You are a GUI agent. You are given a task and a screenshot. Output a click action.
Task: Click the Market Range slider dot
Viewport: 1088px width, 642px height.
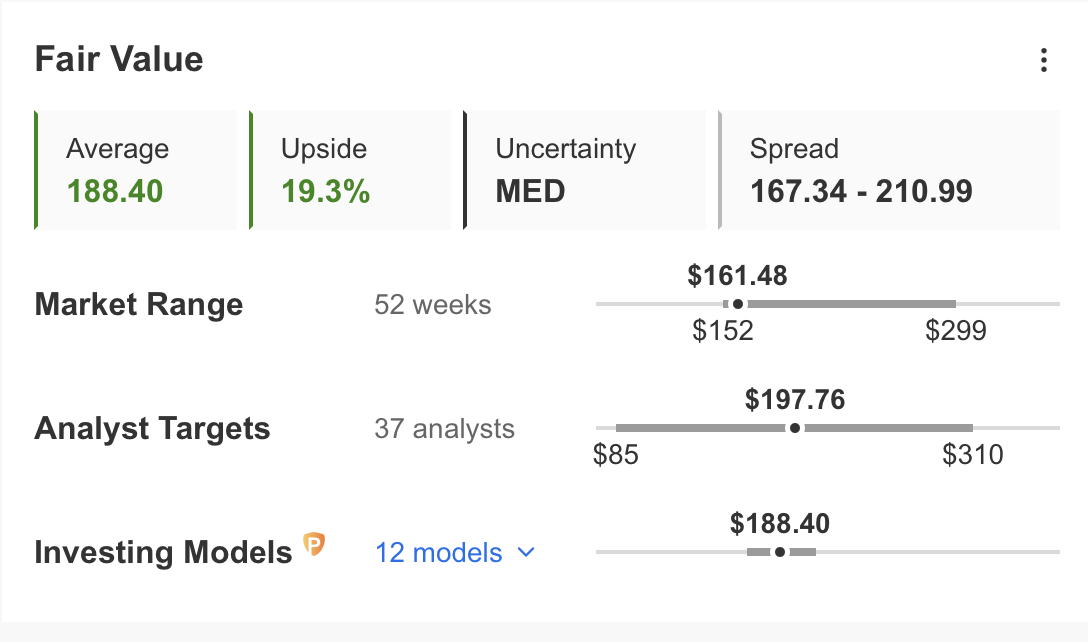tap(738, 304)
